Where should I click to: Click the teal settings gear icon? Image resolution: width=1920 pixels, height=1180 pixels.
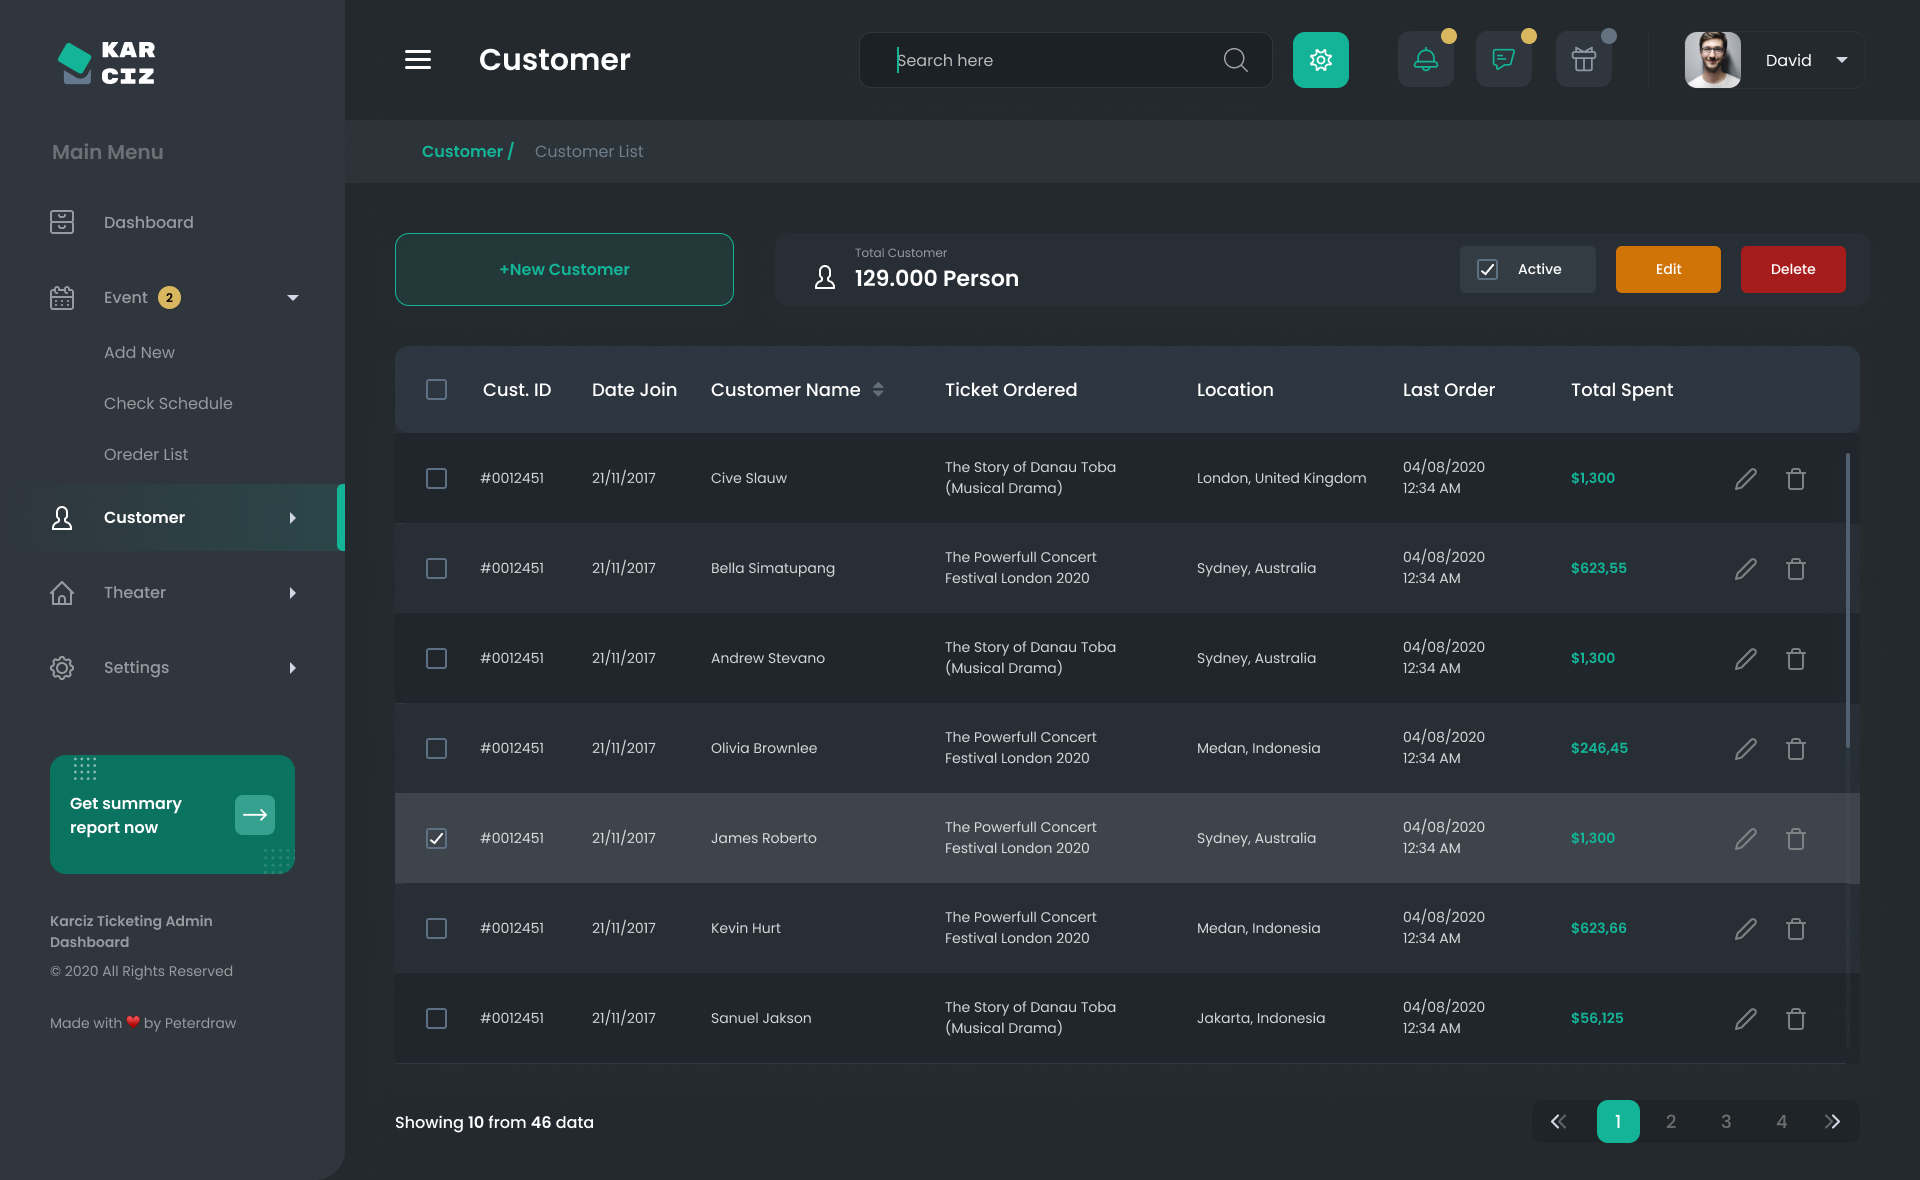(1320, 60)
